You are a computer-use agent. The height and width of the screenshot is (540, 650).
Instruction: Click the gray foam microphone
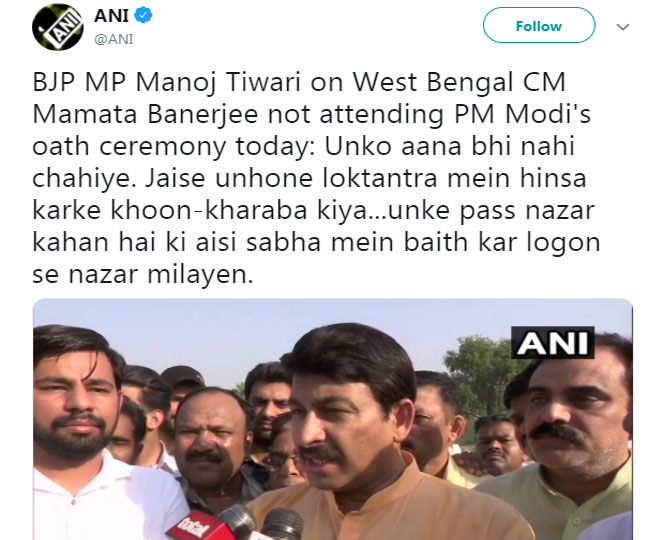[239, 522]
